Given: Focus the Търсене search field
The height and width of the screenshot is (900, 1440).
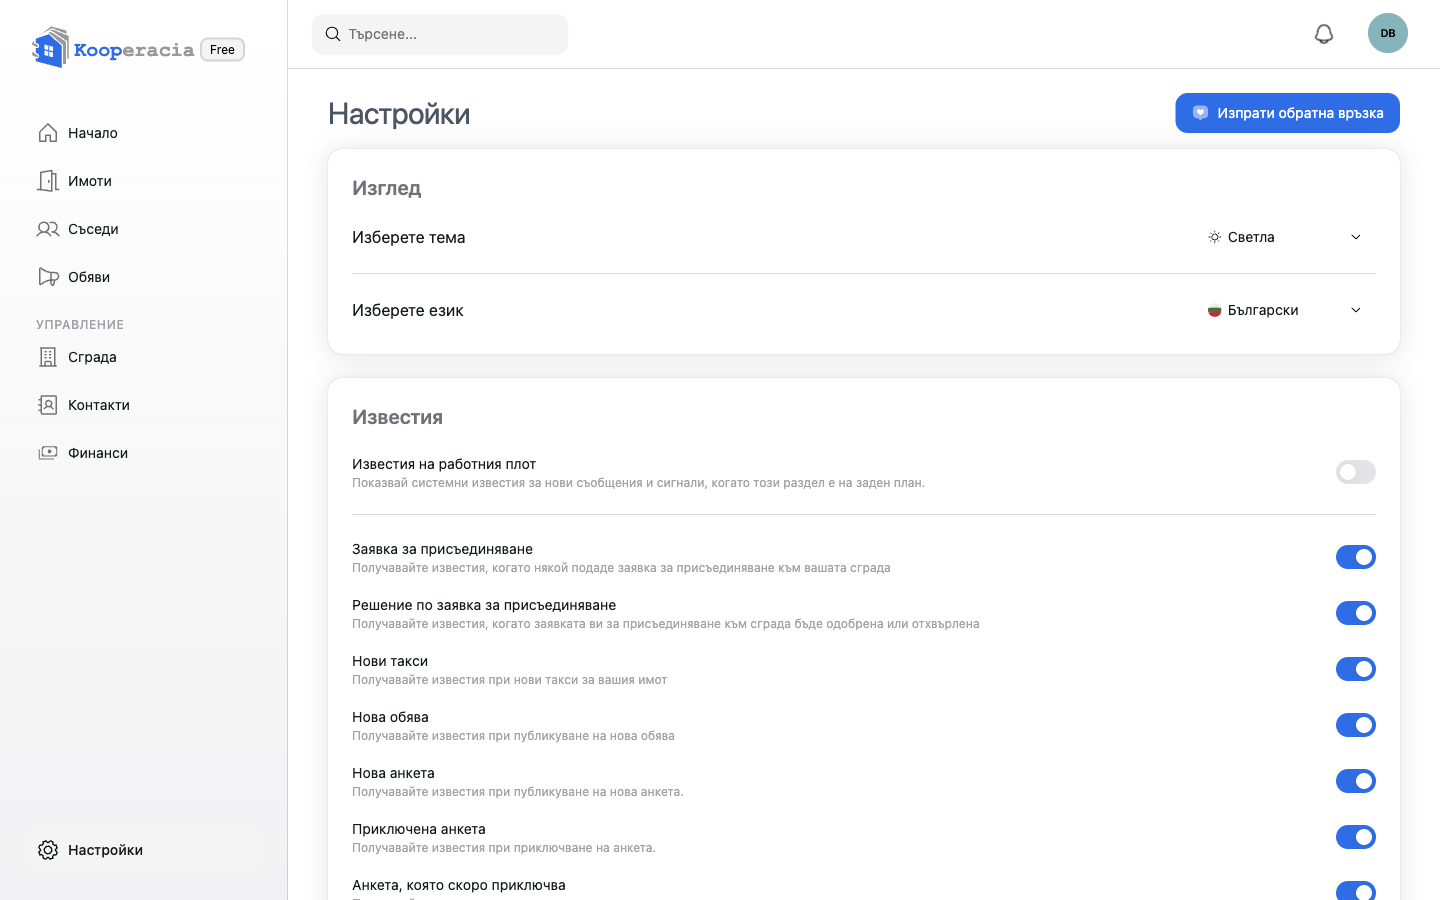Looking at the screenshot, I should 440,34.
